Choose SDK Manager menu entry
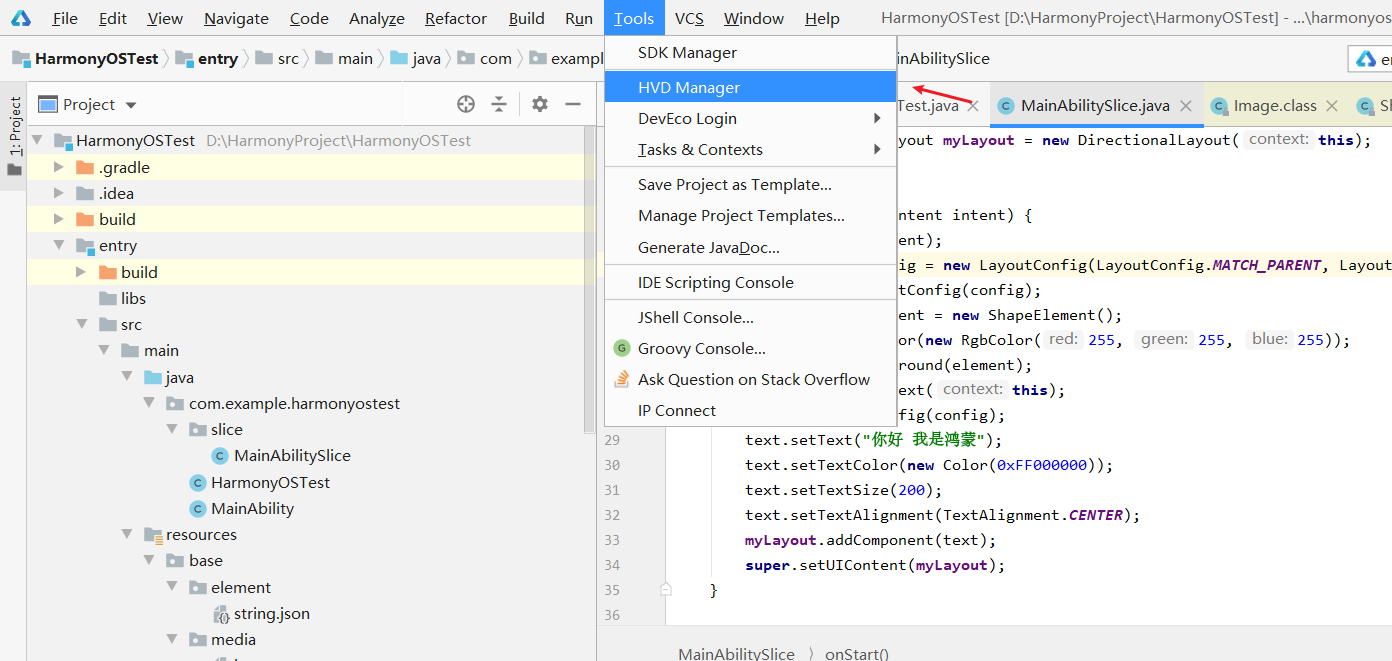The width and height of the screenshot is (1392, 661). (x=688, y=53)
